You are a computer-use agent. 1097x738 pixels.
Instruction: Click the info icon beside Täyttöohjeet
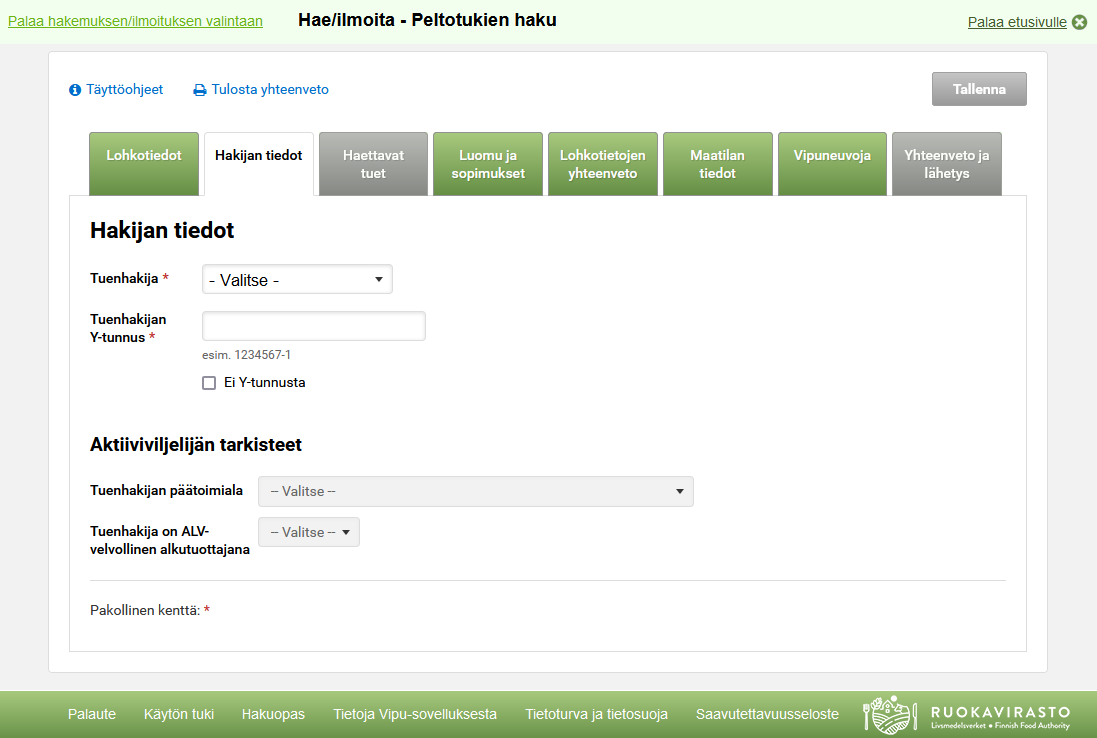pyautogui.click(x=75, y=90)
